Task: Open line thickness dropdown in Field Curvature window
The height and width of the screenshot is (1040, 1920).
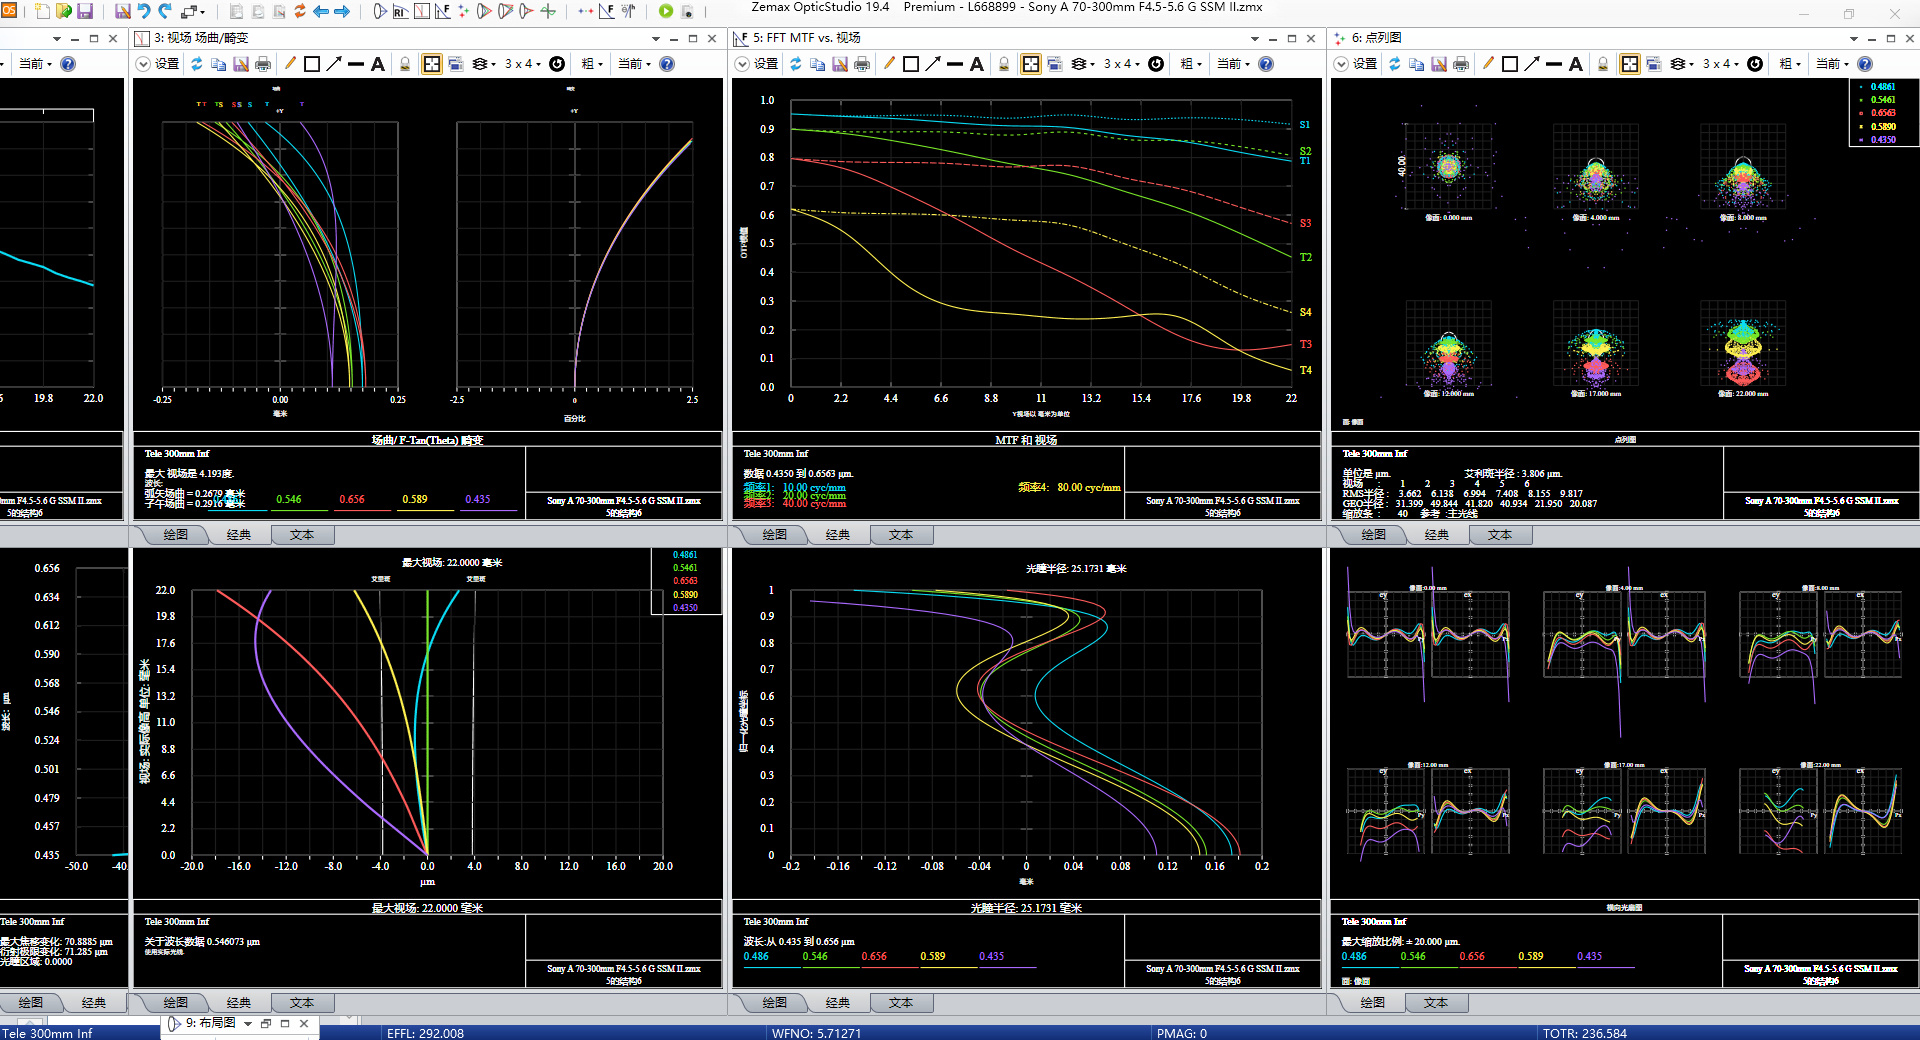Action: point(592,64)
